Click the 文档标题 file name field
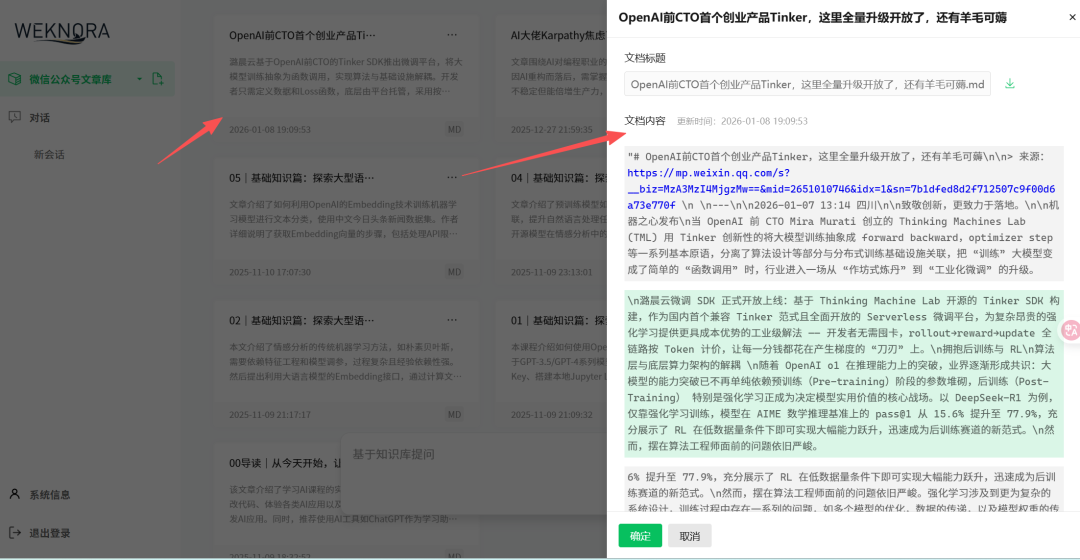The height and width of the screenshot is (560, 1080). (807, 84)
